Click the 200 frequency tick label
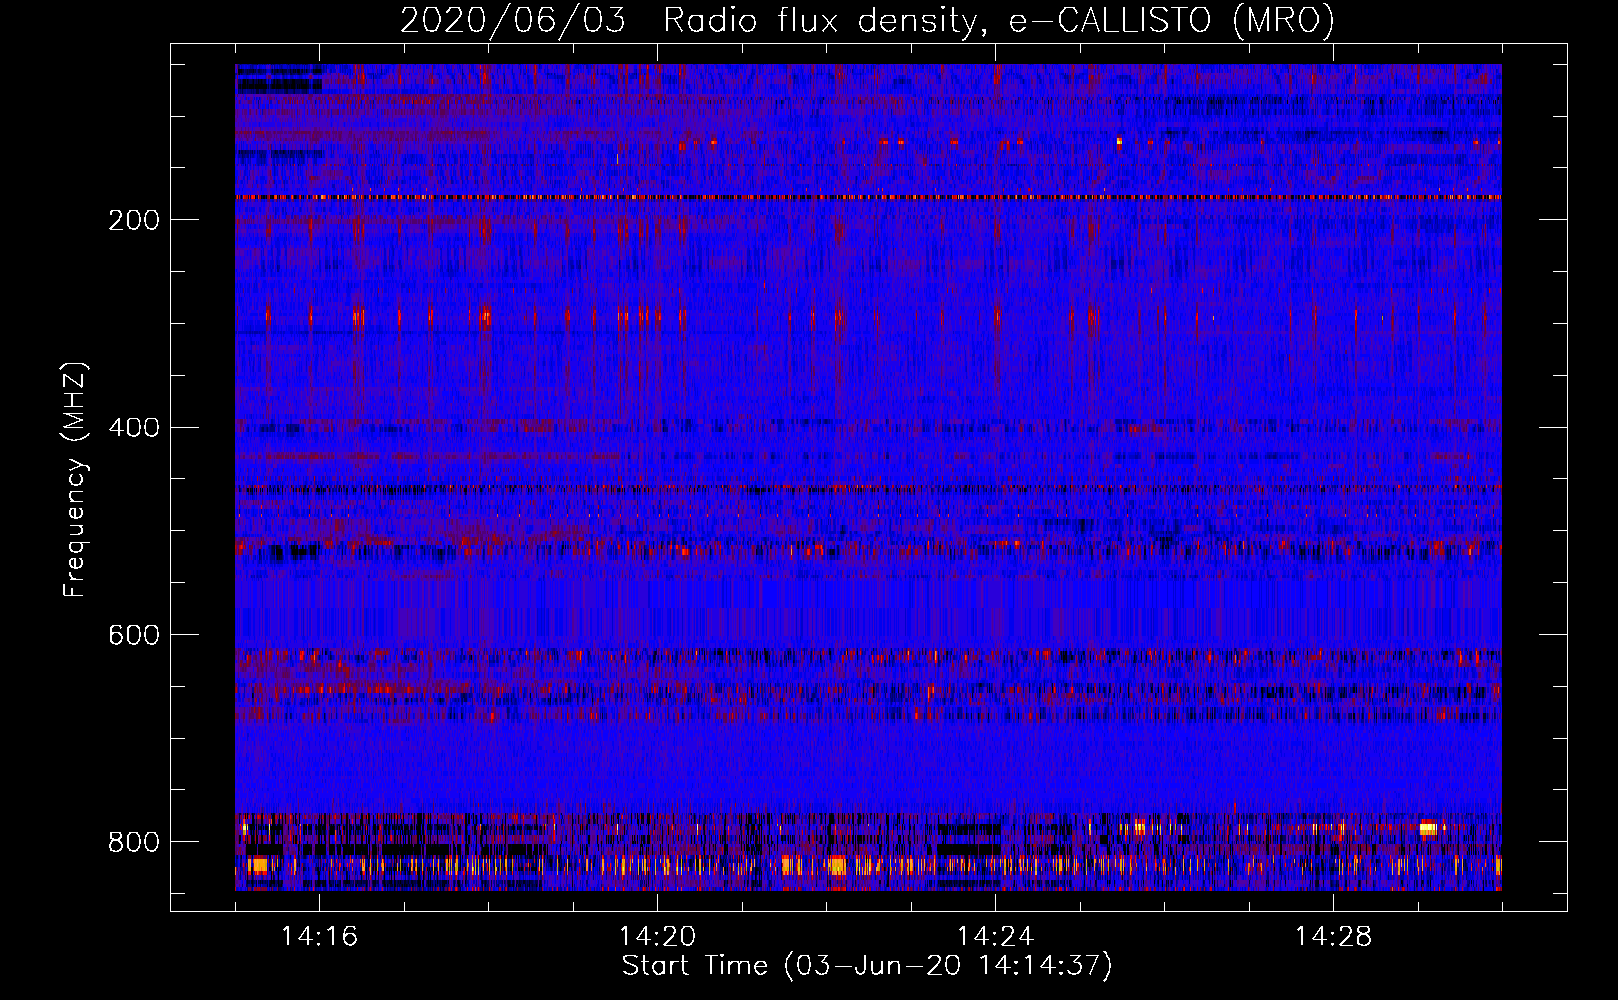 click(x=134, y=220)
